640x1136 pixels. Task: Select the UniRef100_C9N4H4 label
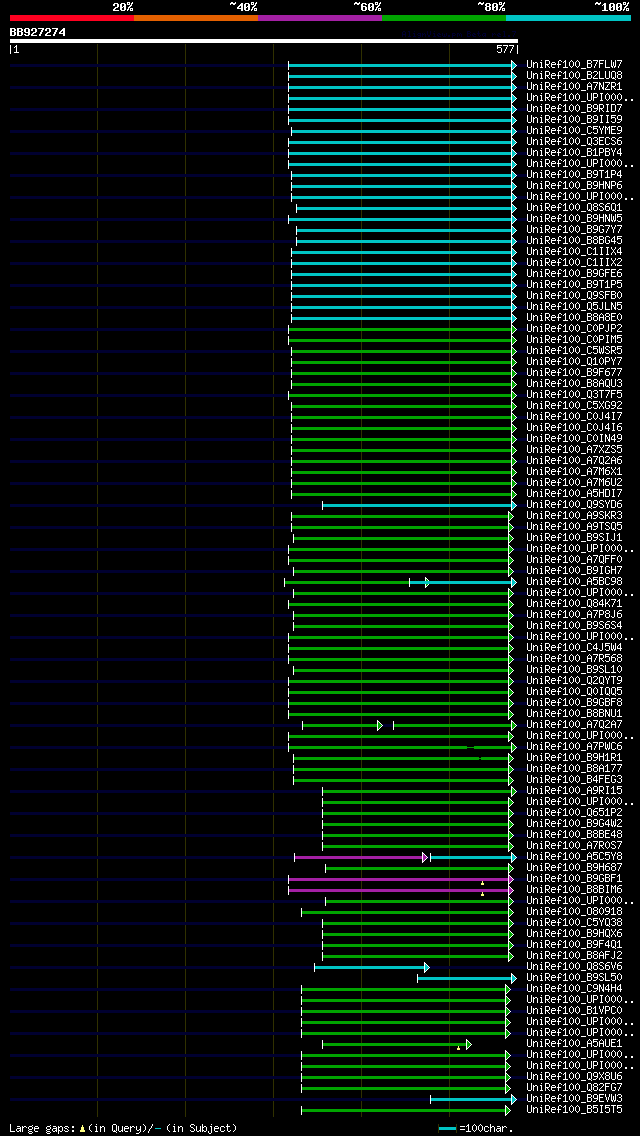(x=575, y=987)
